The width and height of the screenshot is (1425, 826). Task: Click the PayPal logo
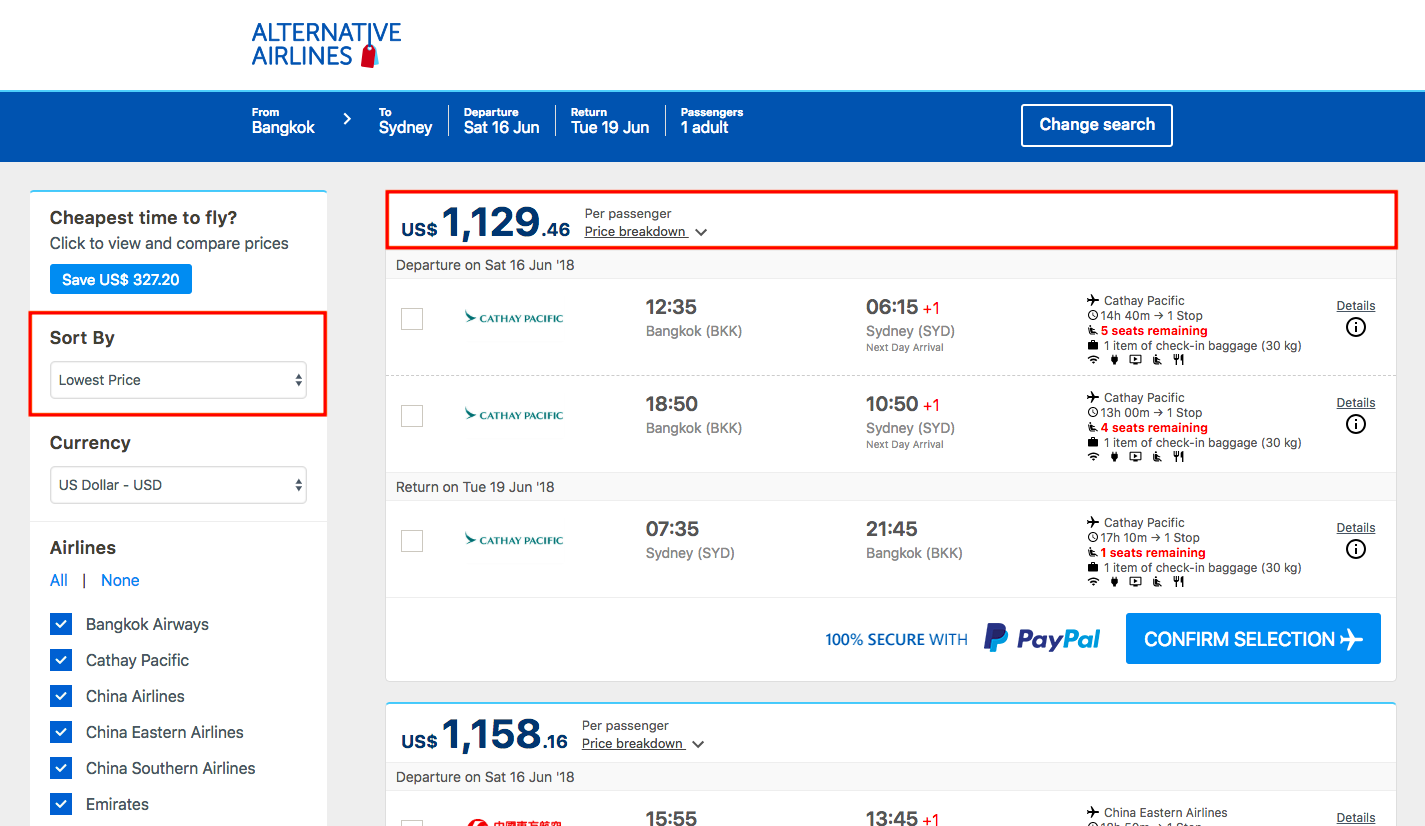(1041, 638)
